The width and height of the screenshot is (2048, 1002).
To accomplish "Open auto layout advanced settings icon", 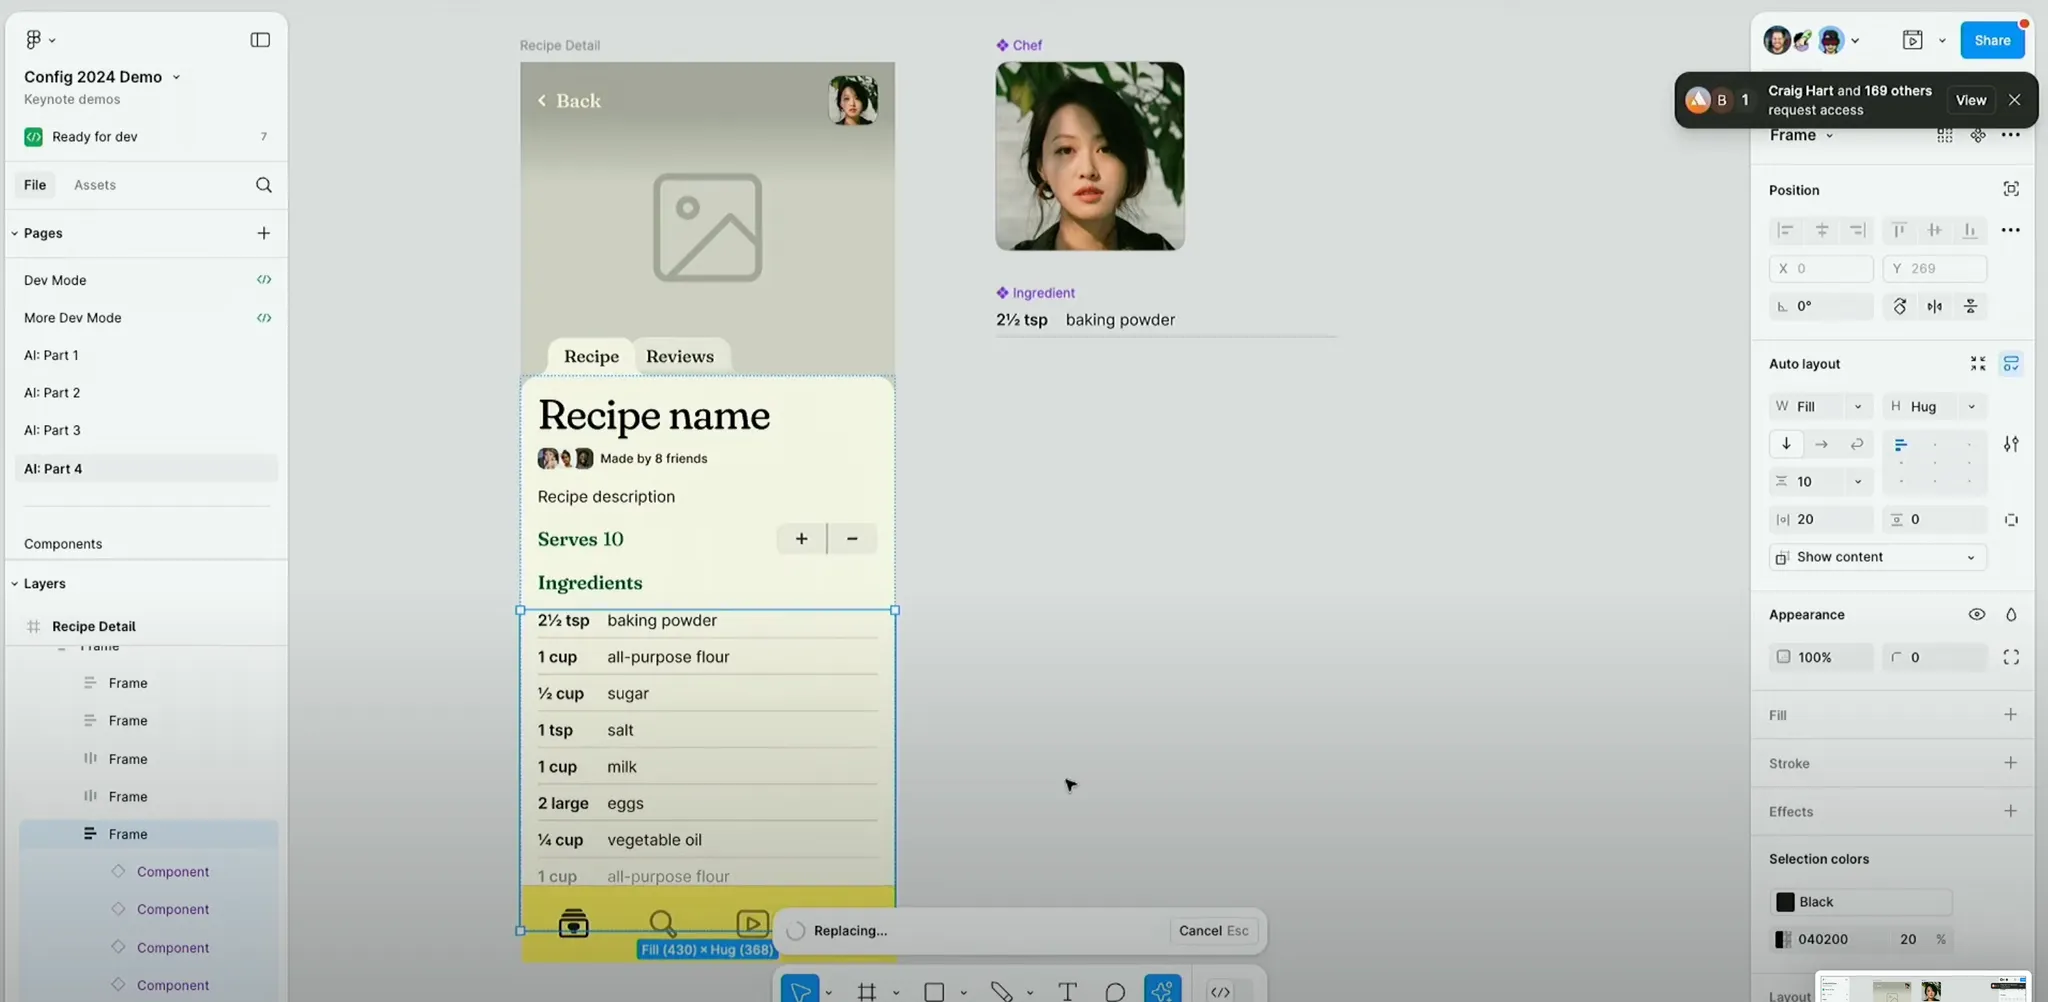I will [2011, 444].
